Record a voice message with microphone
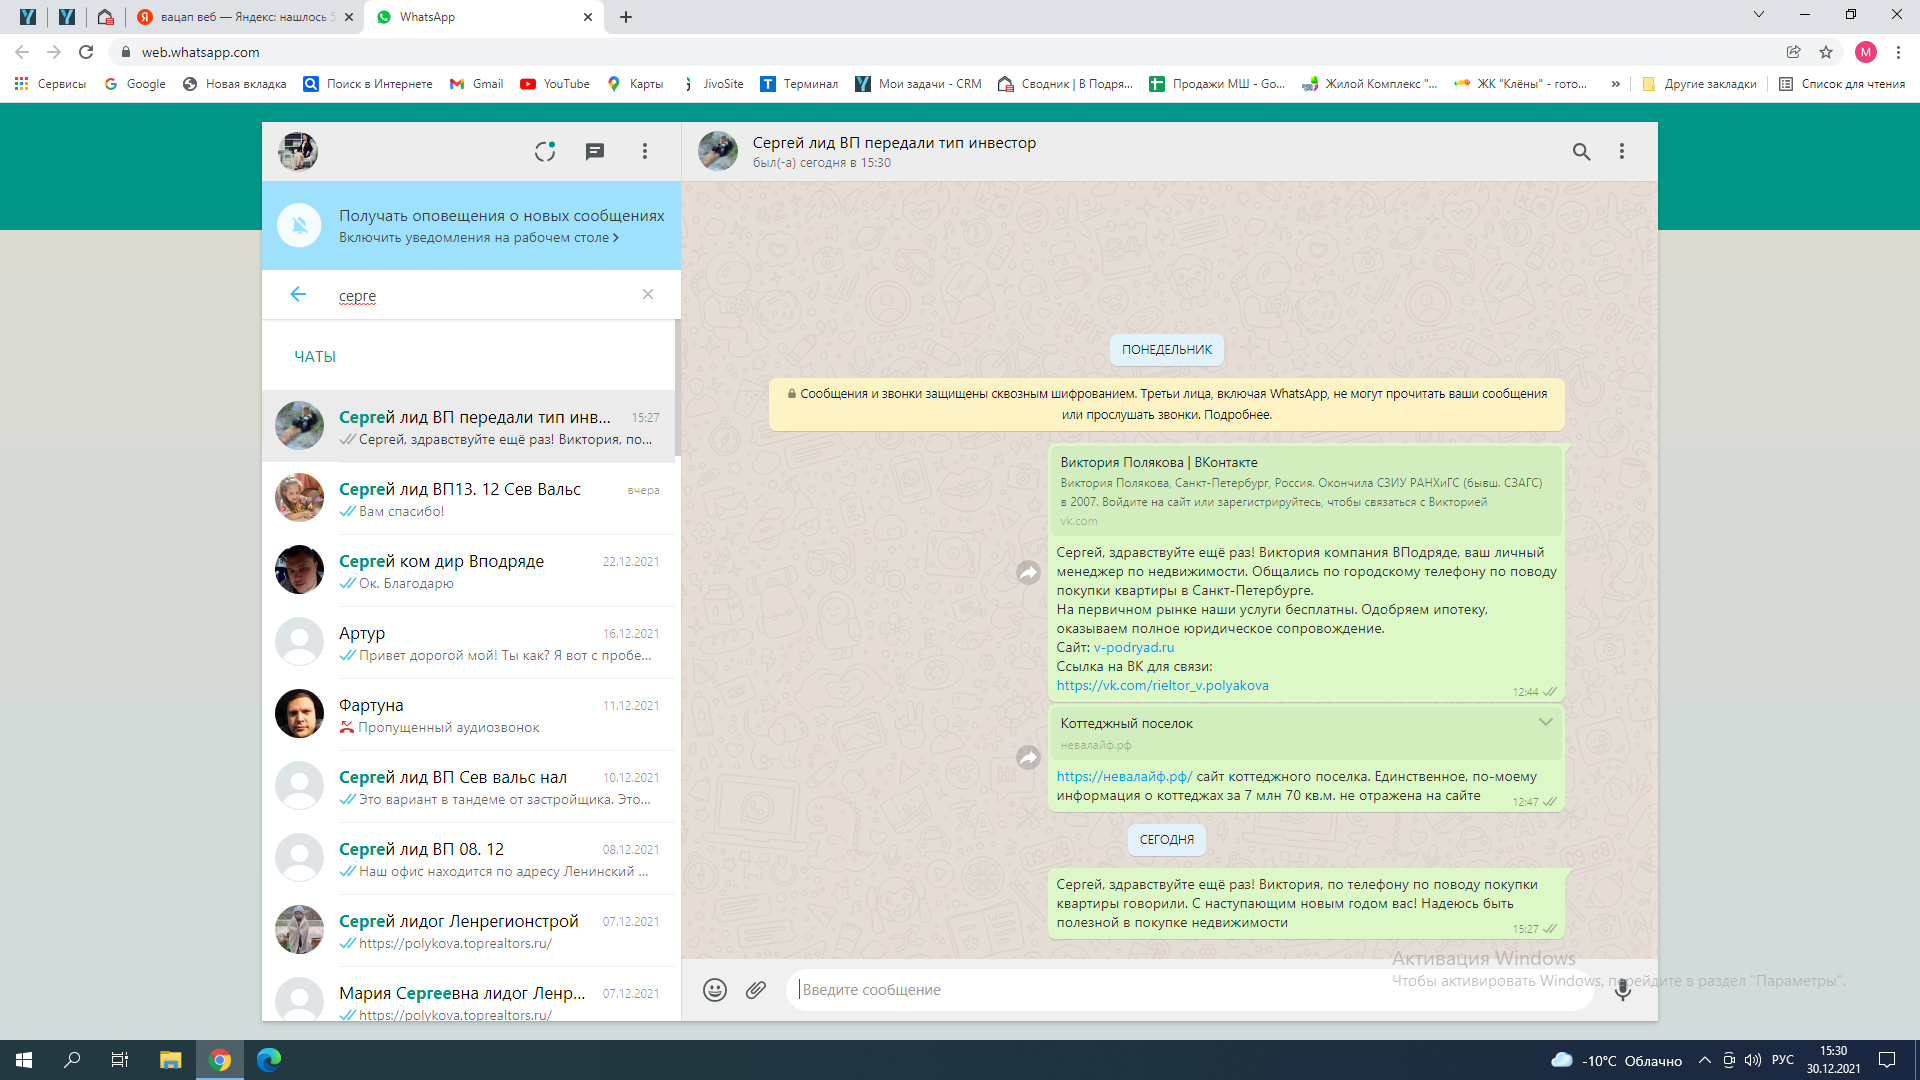 [x=1622, y=990]
